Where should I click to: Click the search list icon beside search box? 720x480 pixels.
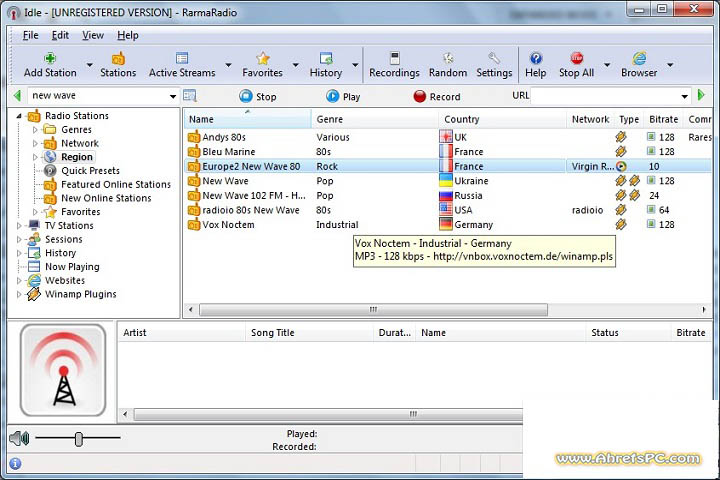pyautogui.click(x=190, y=96)
